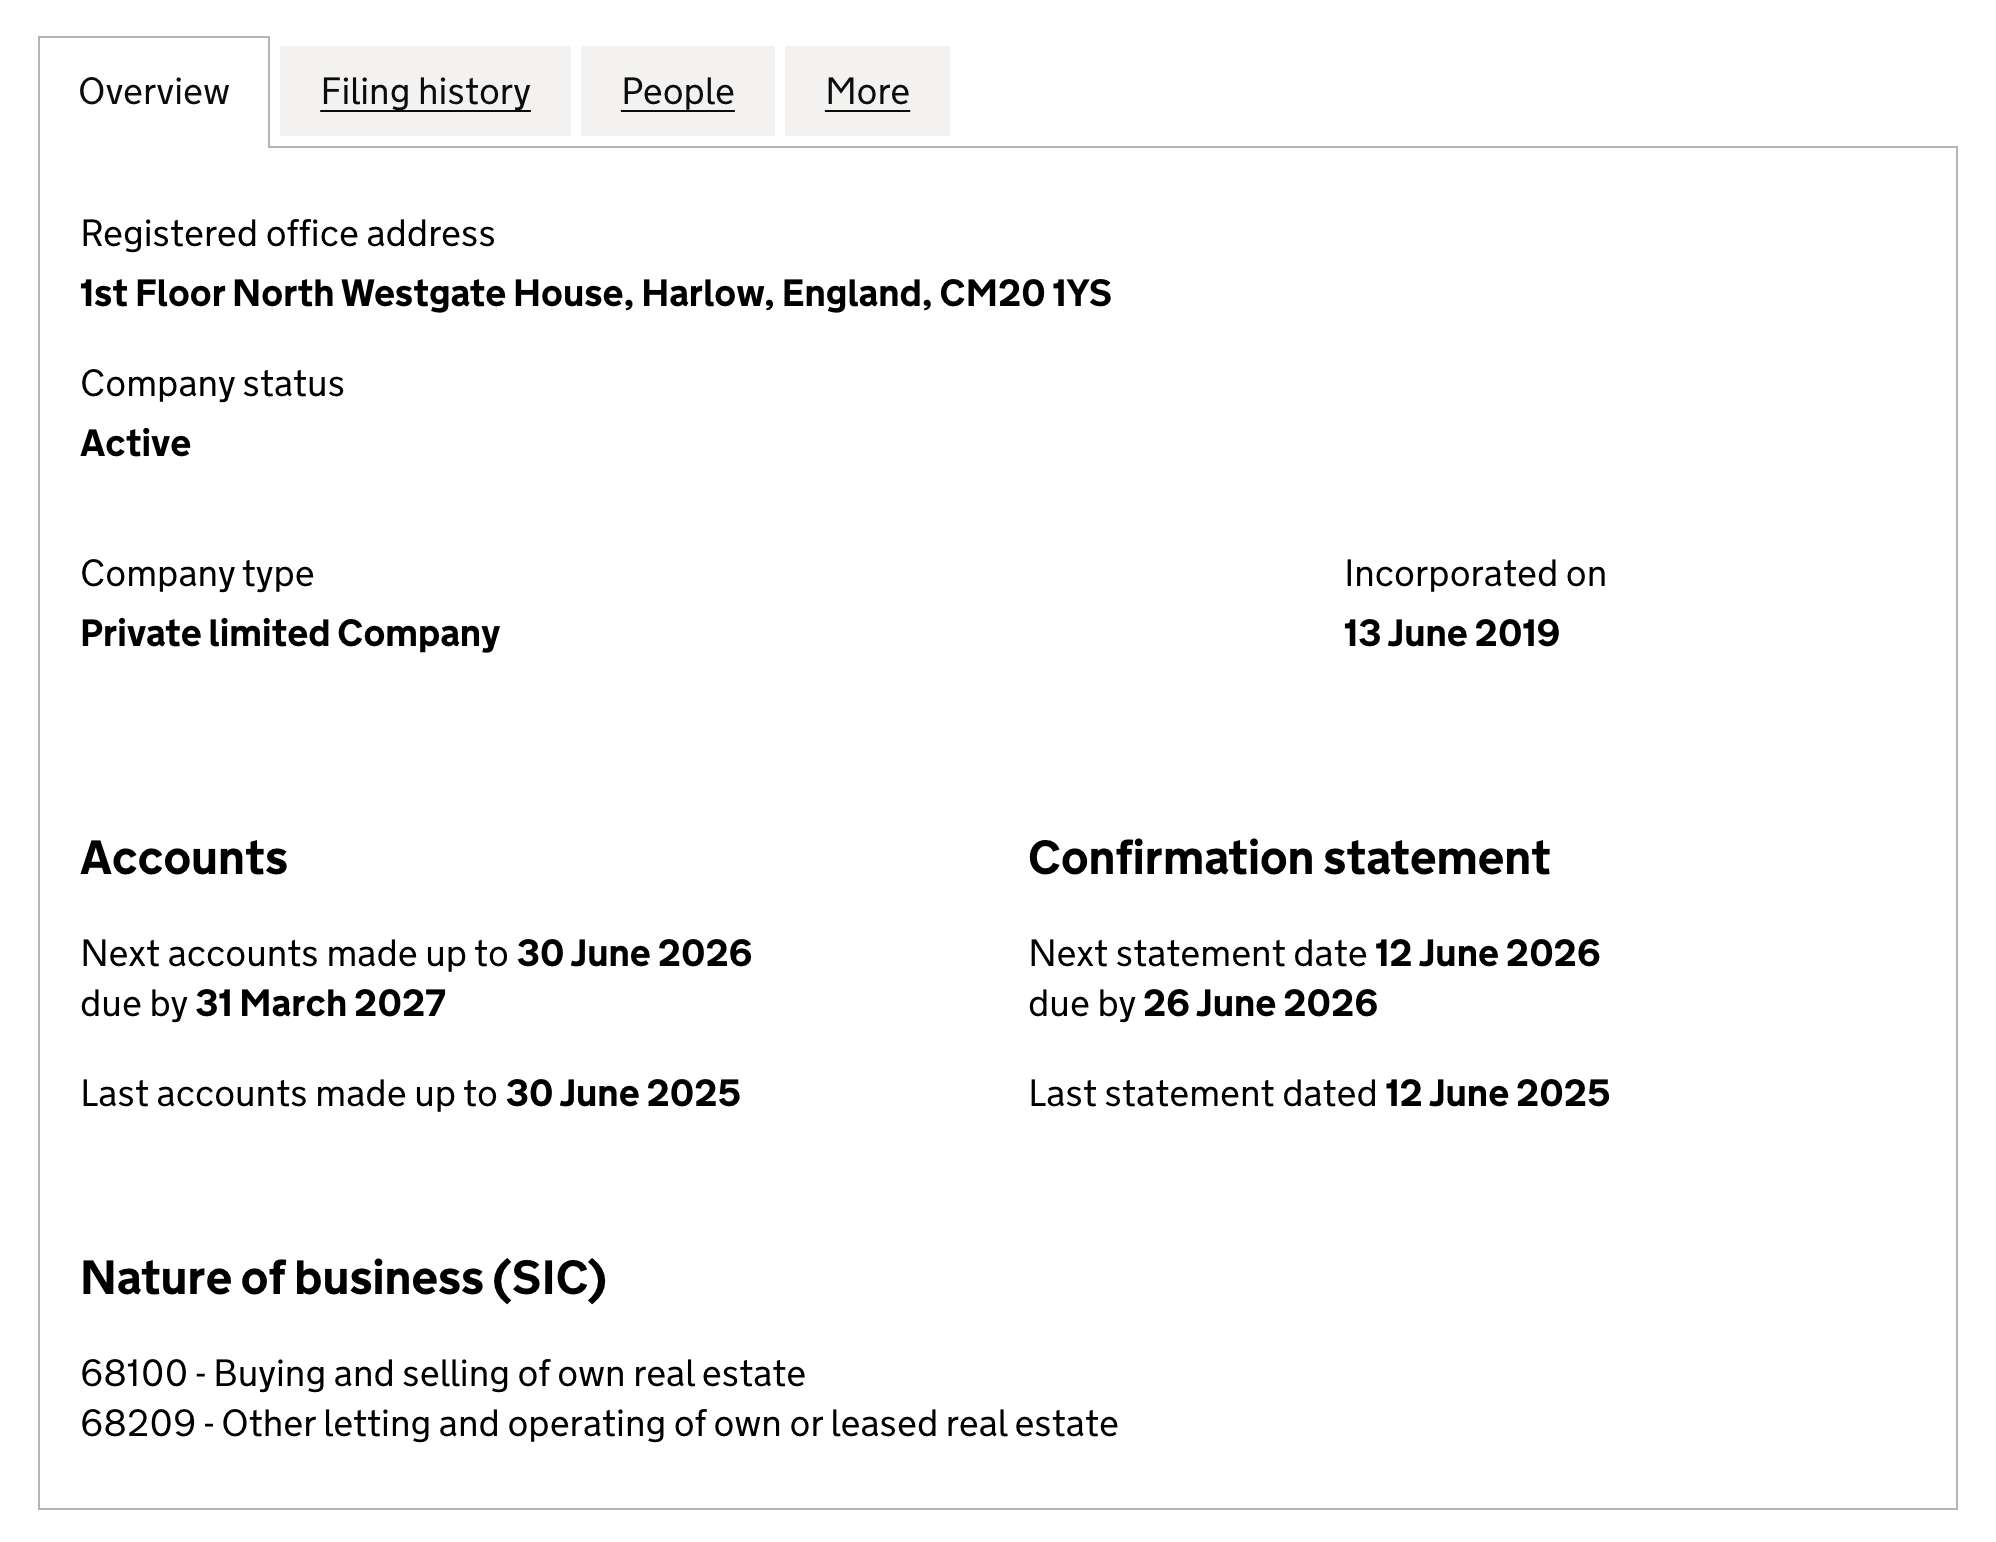This screenshot has width=1996, height=1542.
Task: Click the Active company status value
Action: (x=135, y=444)
